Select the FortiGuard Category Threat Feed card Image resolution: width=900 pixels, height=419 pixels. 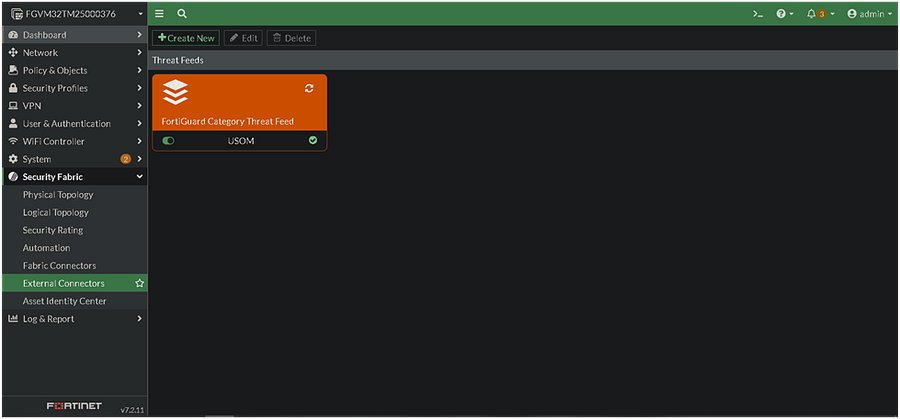[240, 112]
